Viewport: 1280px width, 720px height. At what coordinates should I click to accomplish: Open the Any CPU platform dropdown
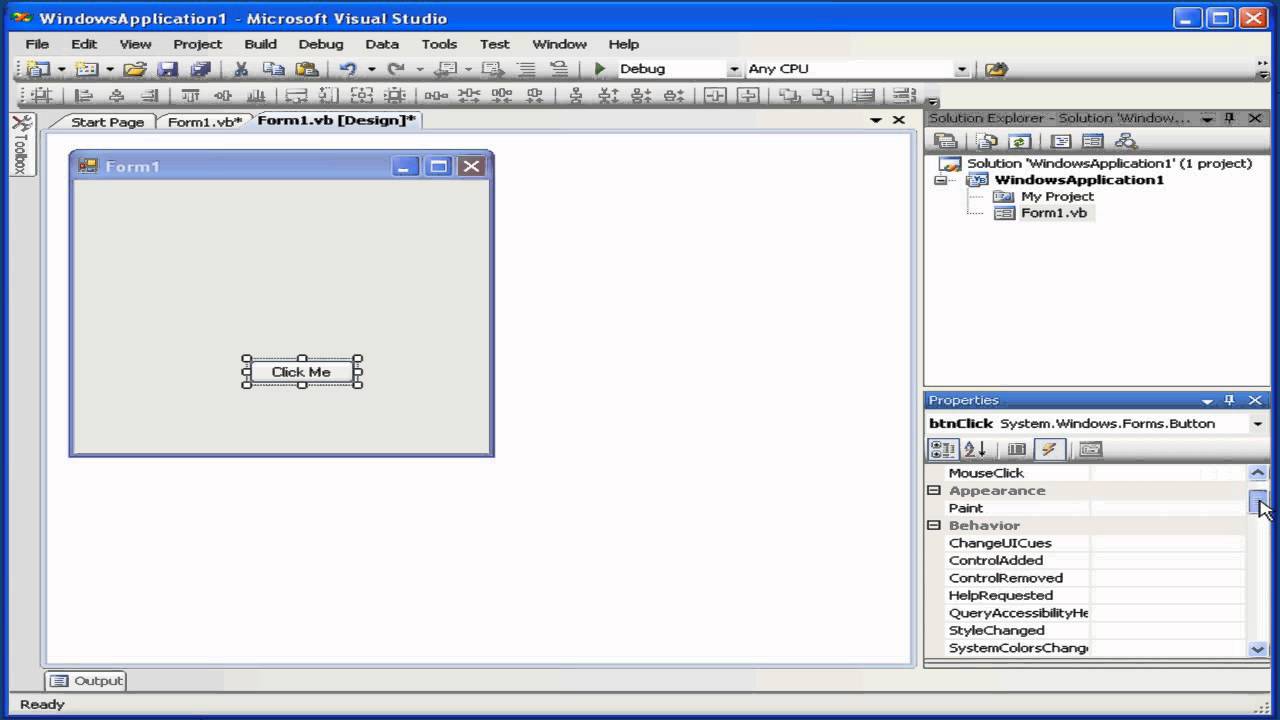pyautogui.click(x=962, y=69)
